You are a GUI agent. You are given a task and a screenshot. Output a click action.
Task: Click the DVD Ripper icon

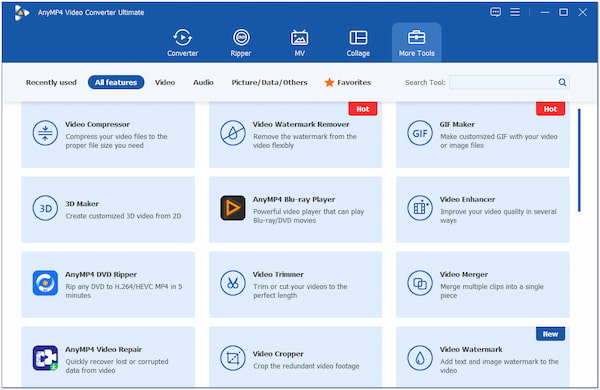pos(45,283)
